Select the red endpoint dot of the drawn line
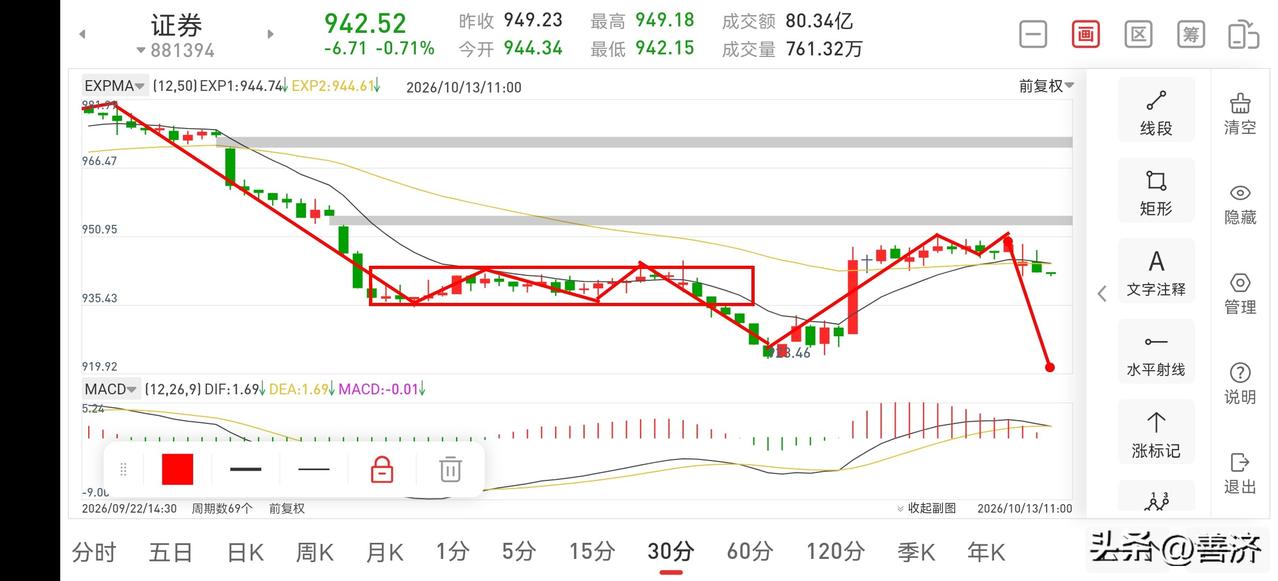The width and height of the screenshot is (1278, 581). tap(1049, 367)
